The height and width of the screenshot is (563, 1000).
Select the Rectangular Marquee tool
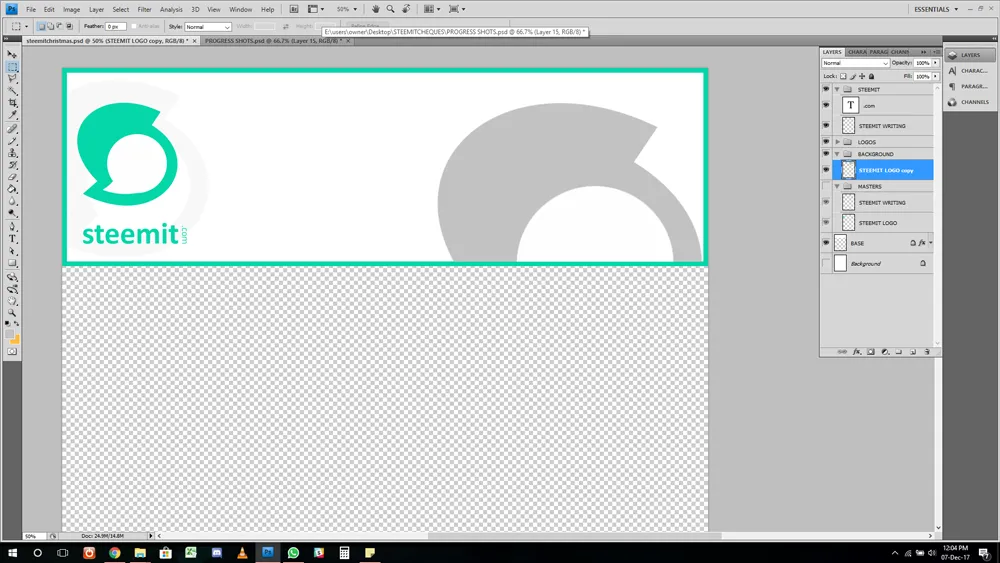tap(12, 67)
